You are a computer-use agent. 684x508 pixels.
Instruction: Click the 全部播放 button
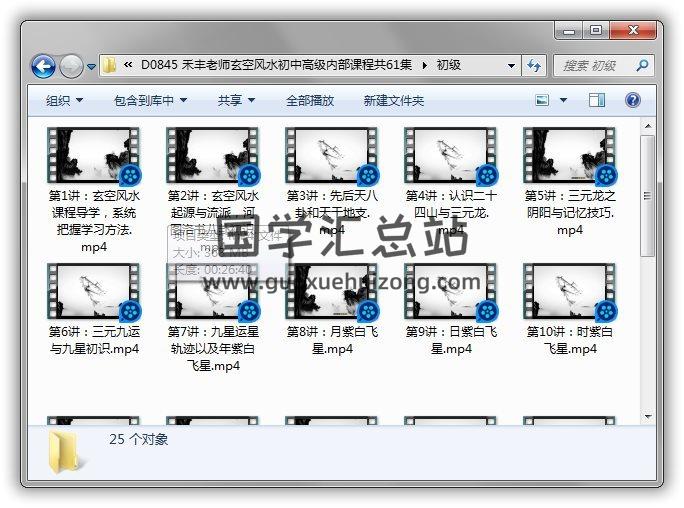tap(311, 101)
